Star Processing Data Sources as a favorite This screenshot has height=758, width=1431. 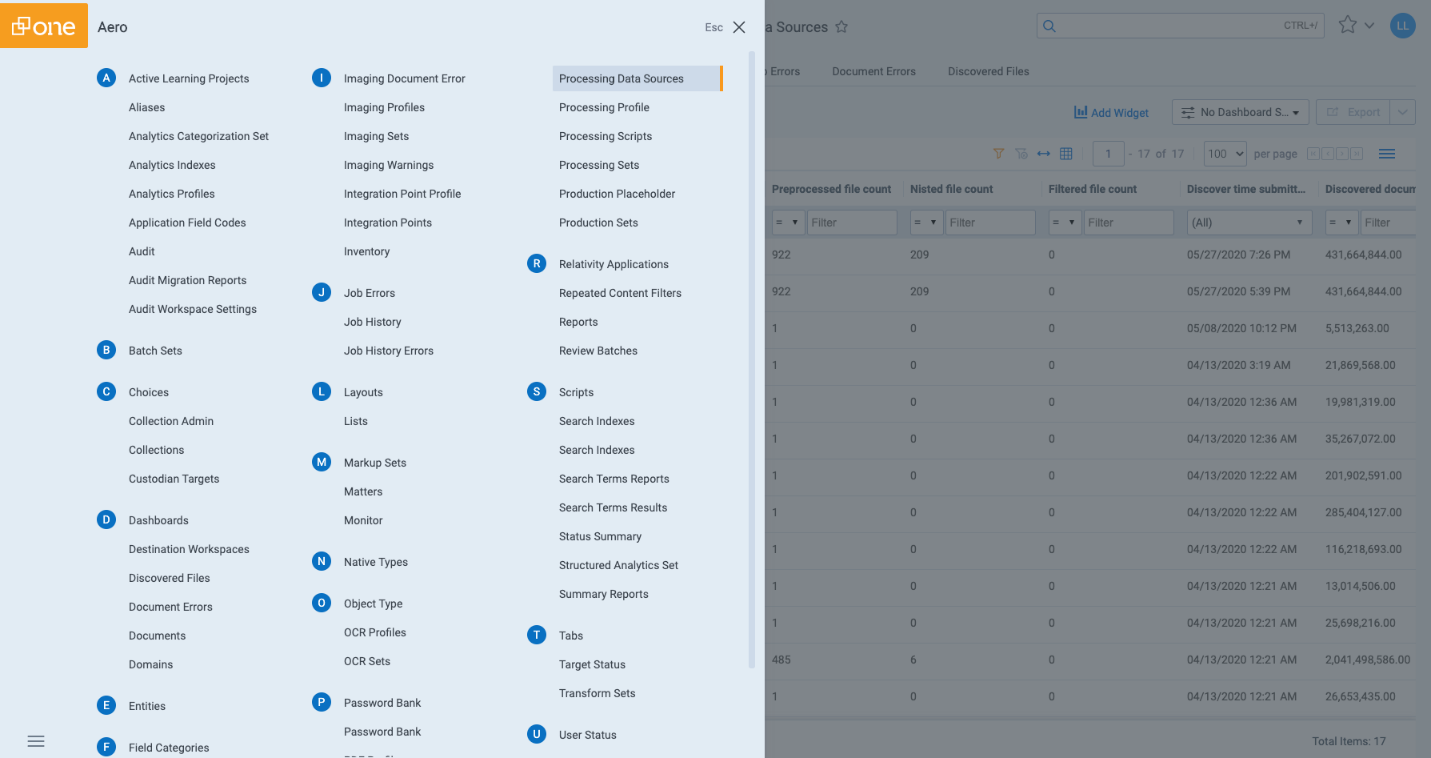841,27
